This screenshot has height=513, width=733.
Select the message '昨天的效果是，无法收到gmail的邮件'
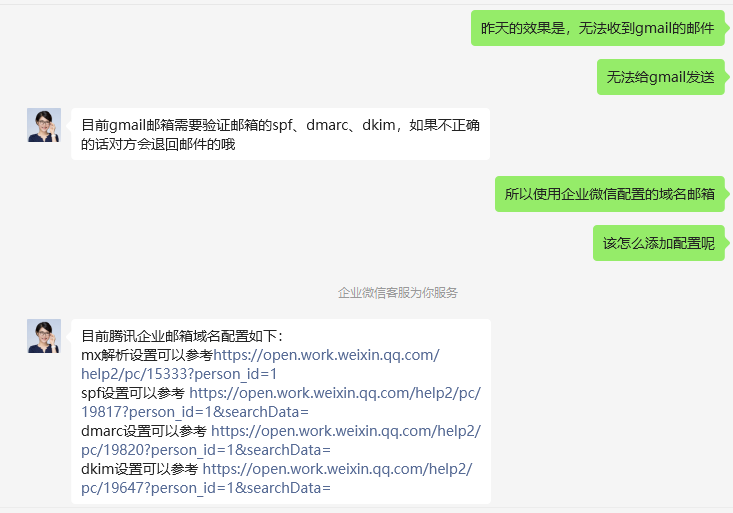pos(597,28)
